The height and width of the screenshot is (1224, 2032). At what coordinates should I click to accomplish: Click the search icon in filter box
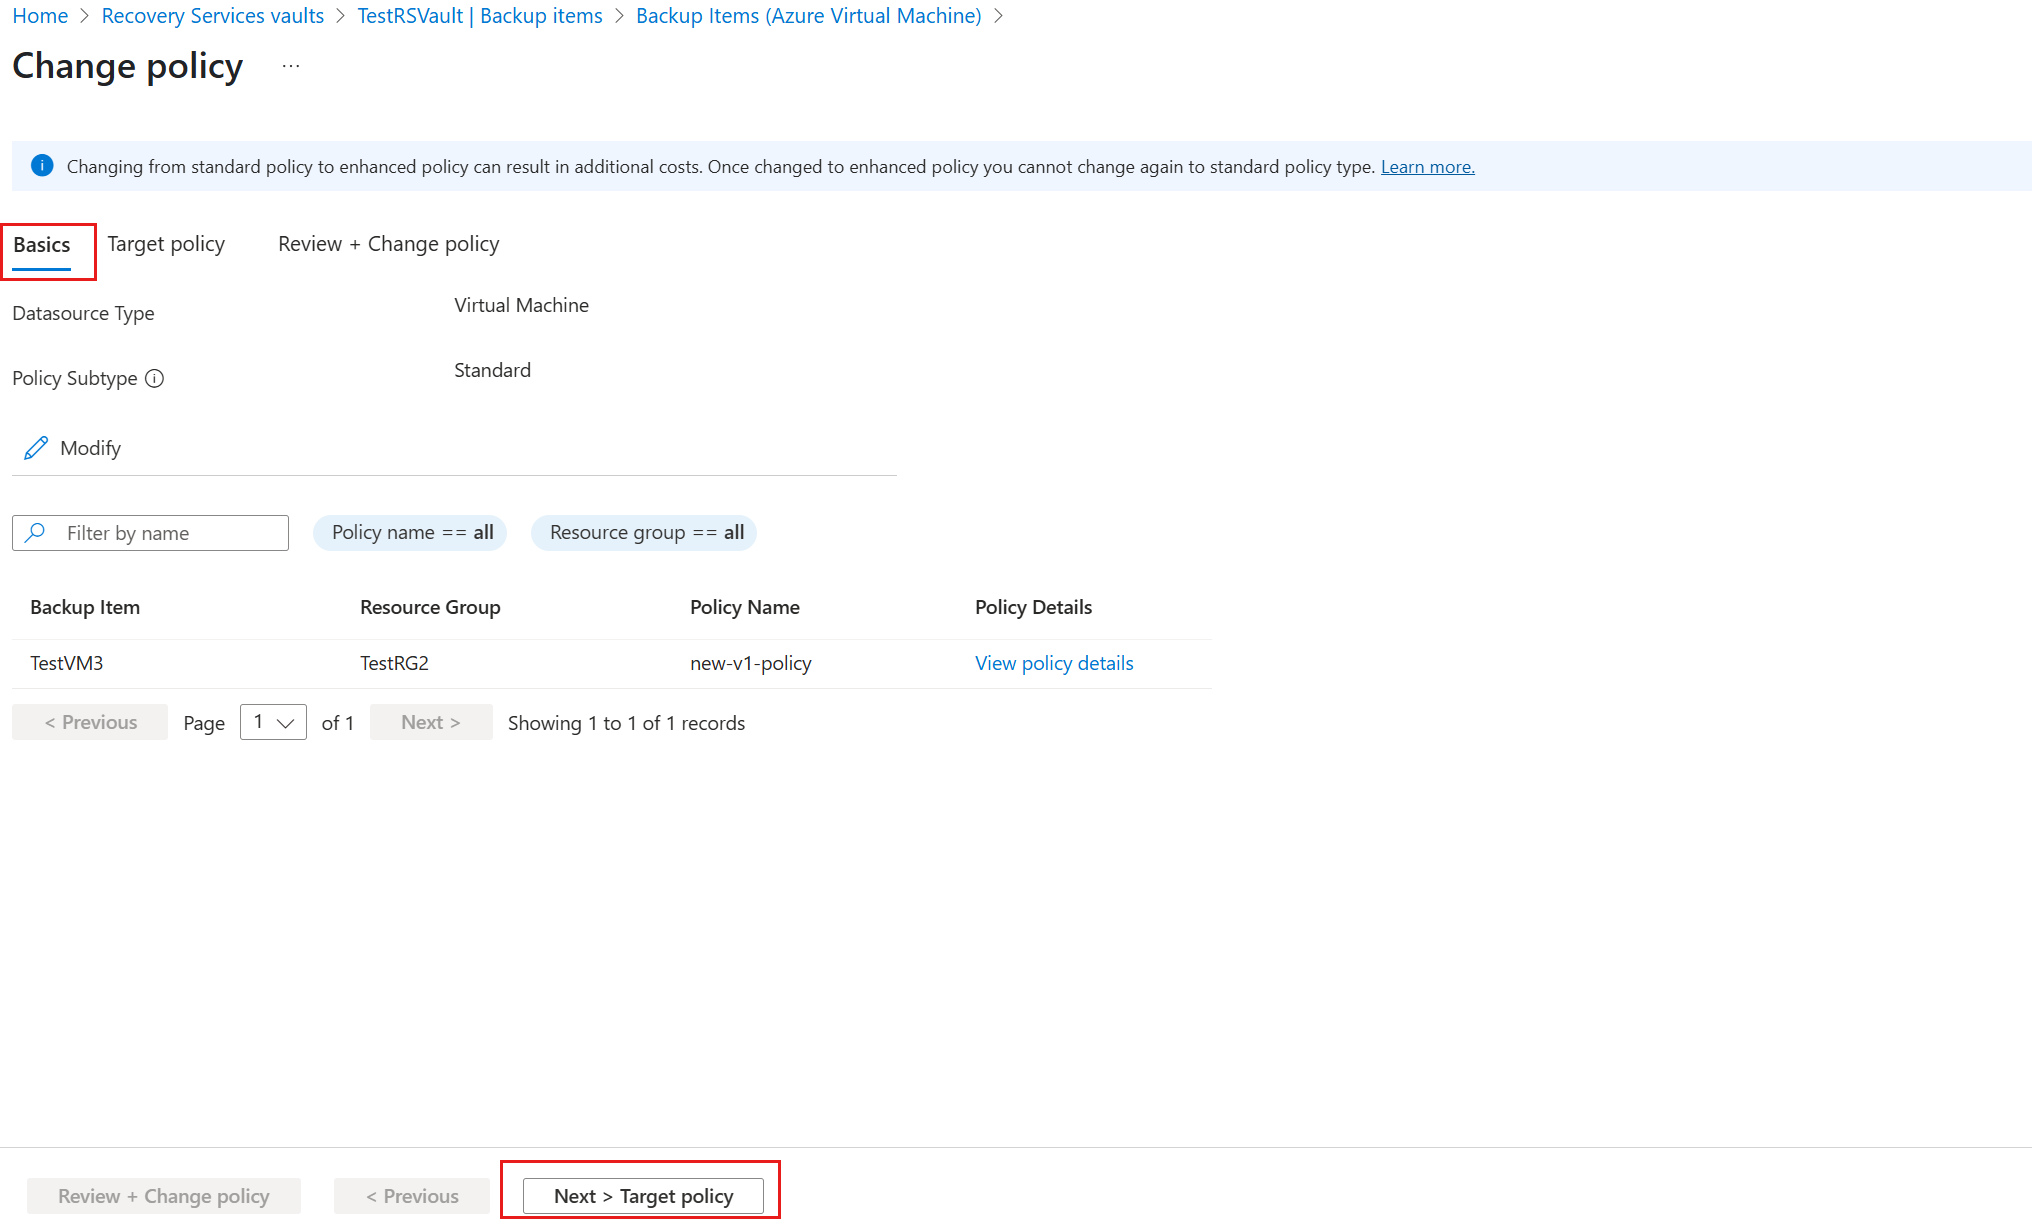[36, 533]
